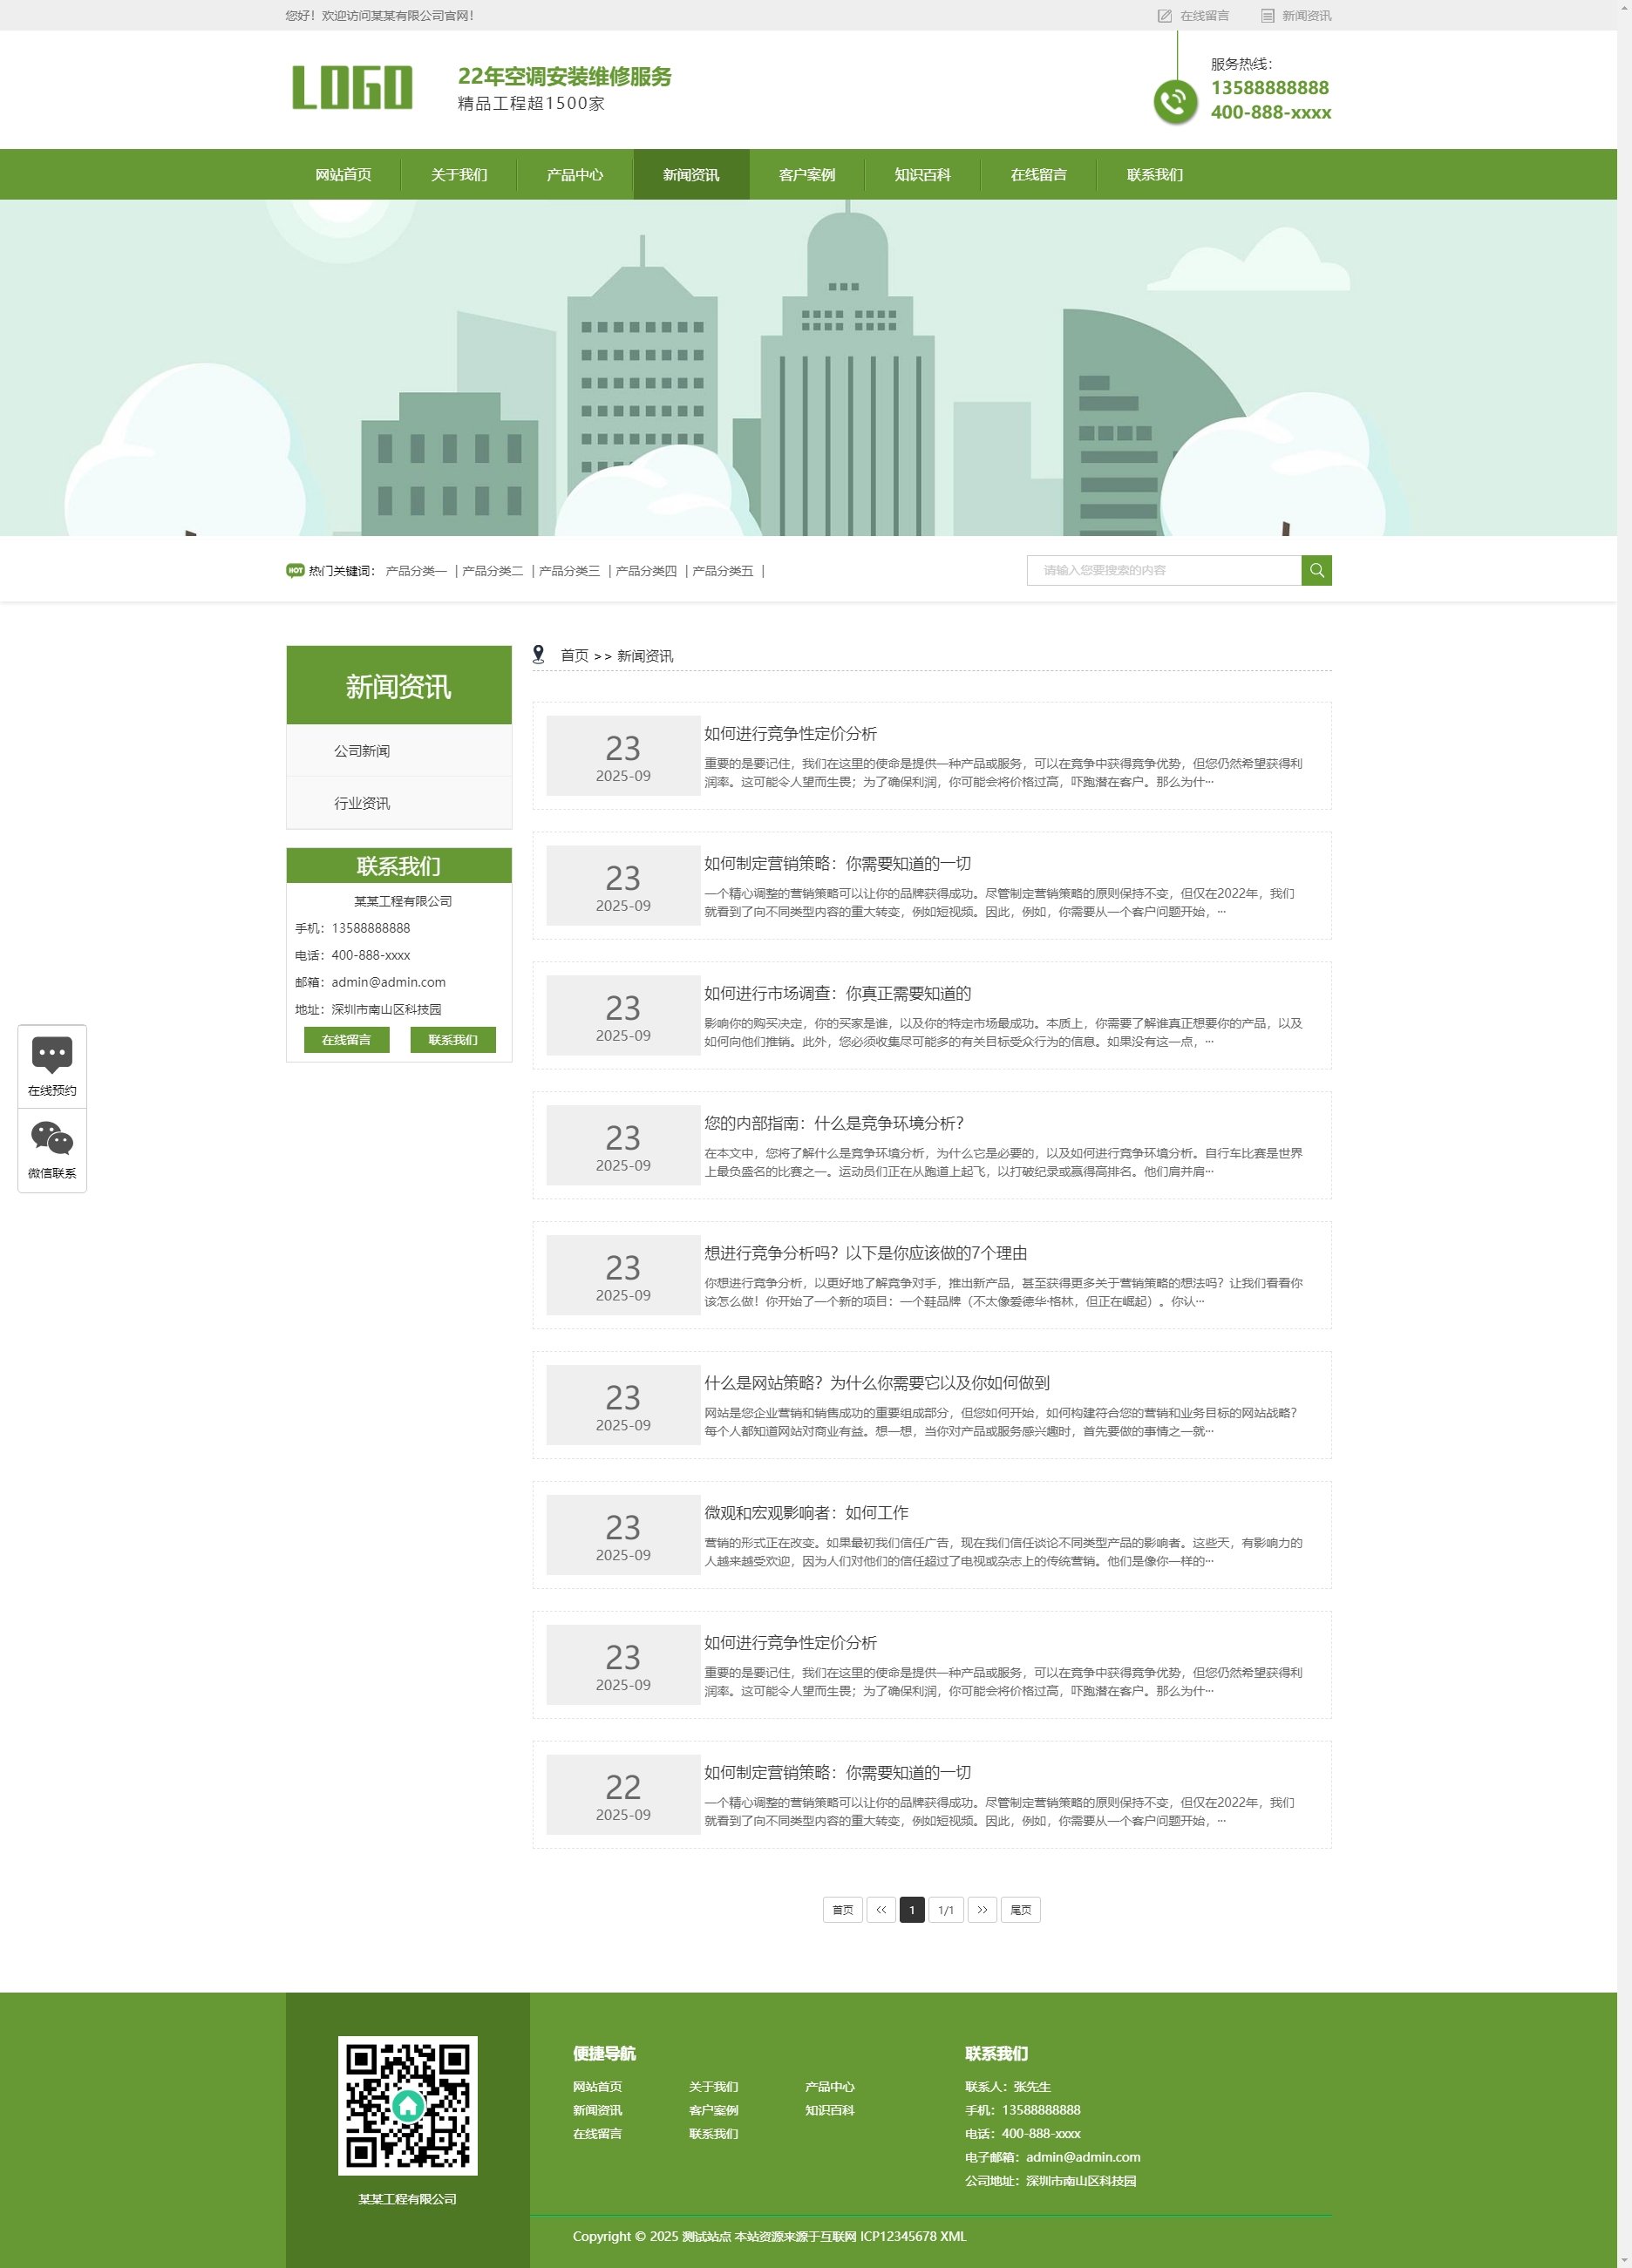Select 行业资讯 sidebar category
This screenshot has width=1632, height=2268.
click(x=362, y=803)
